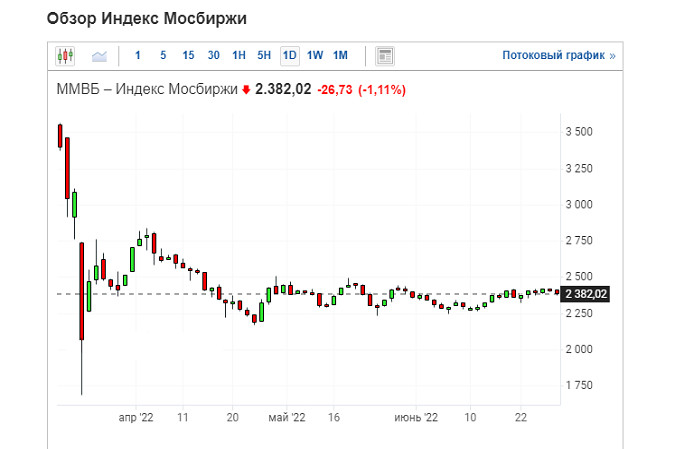Click the first red candle near 3 500

(x=60, y=136)
